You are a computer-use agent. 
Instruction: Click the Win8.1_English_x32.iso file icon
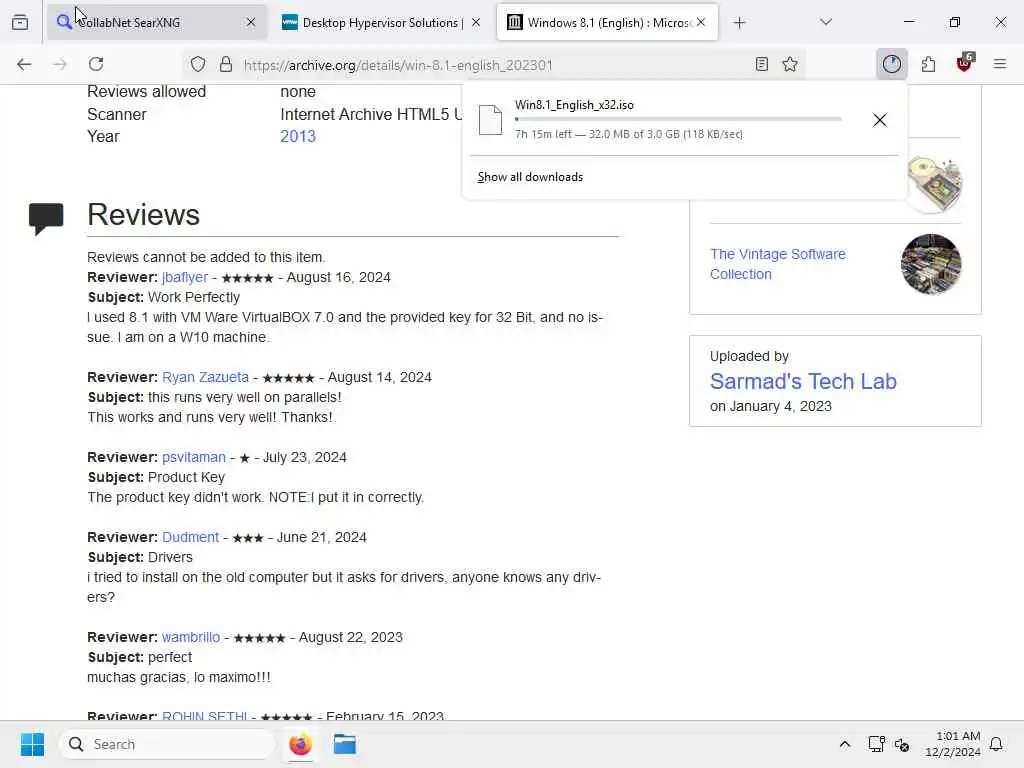tap(490, 120)
